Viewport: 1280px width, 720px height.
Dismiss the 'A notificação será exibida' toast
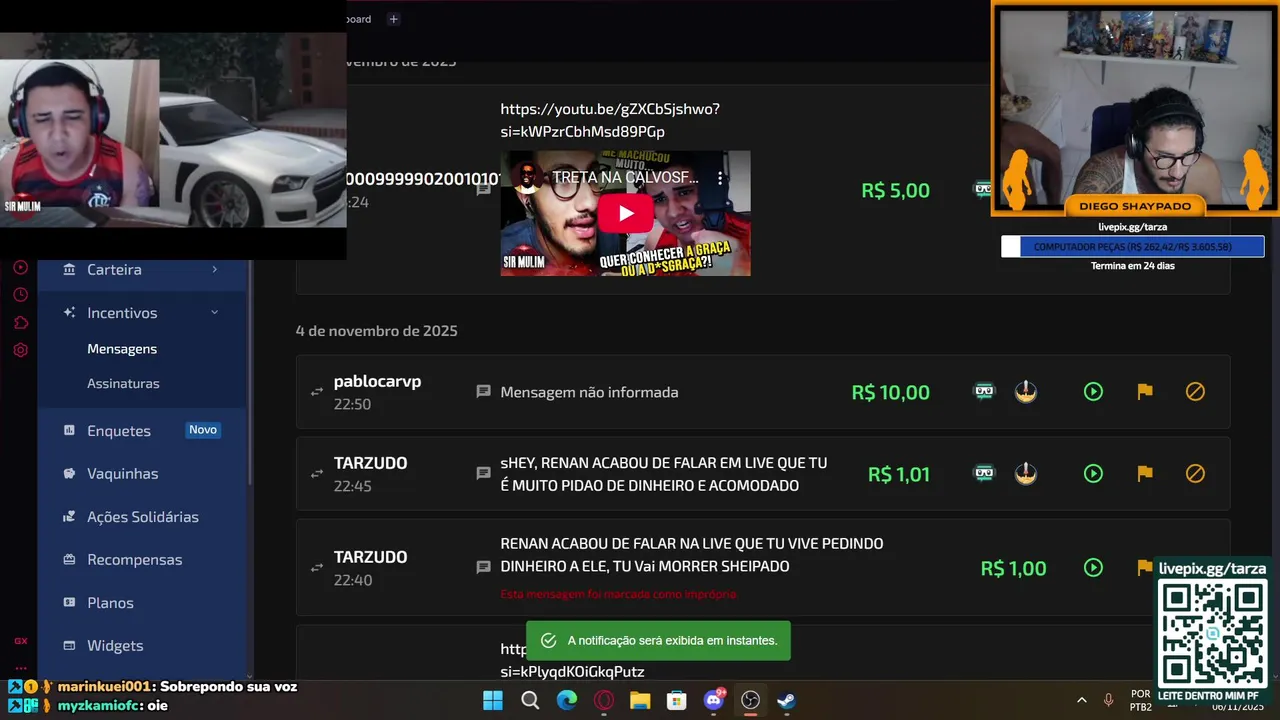(x=658, y=640)
